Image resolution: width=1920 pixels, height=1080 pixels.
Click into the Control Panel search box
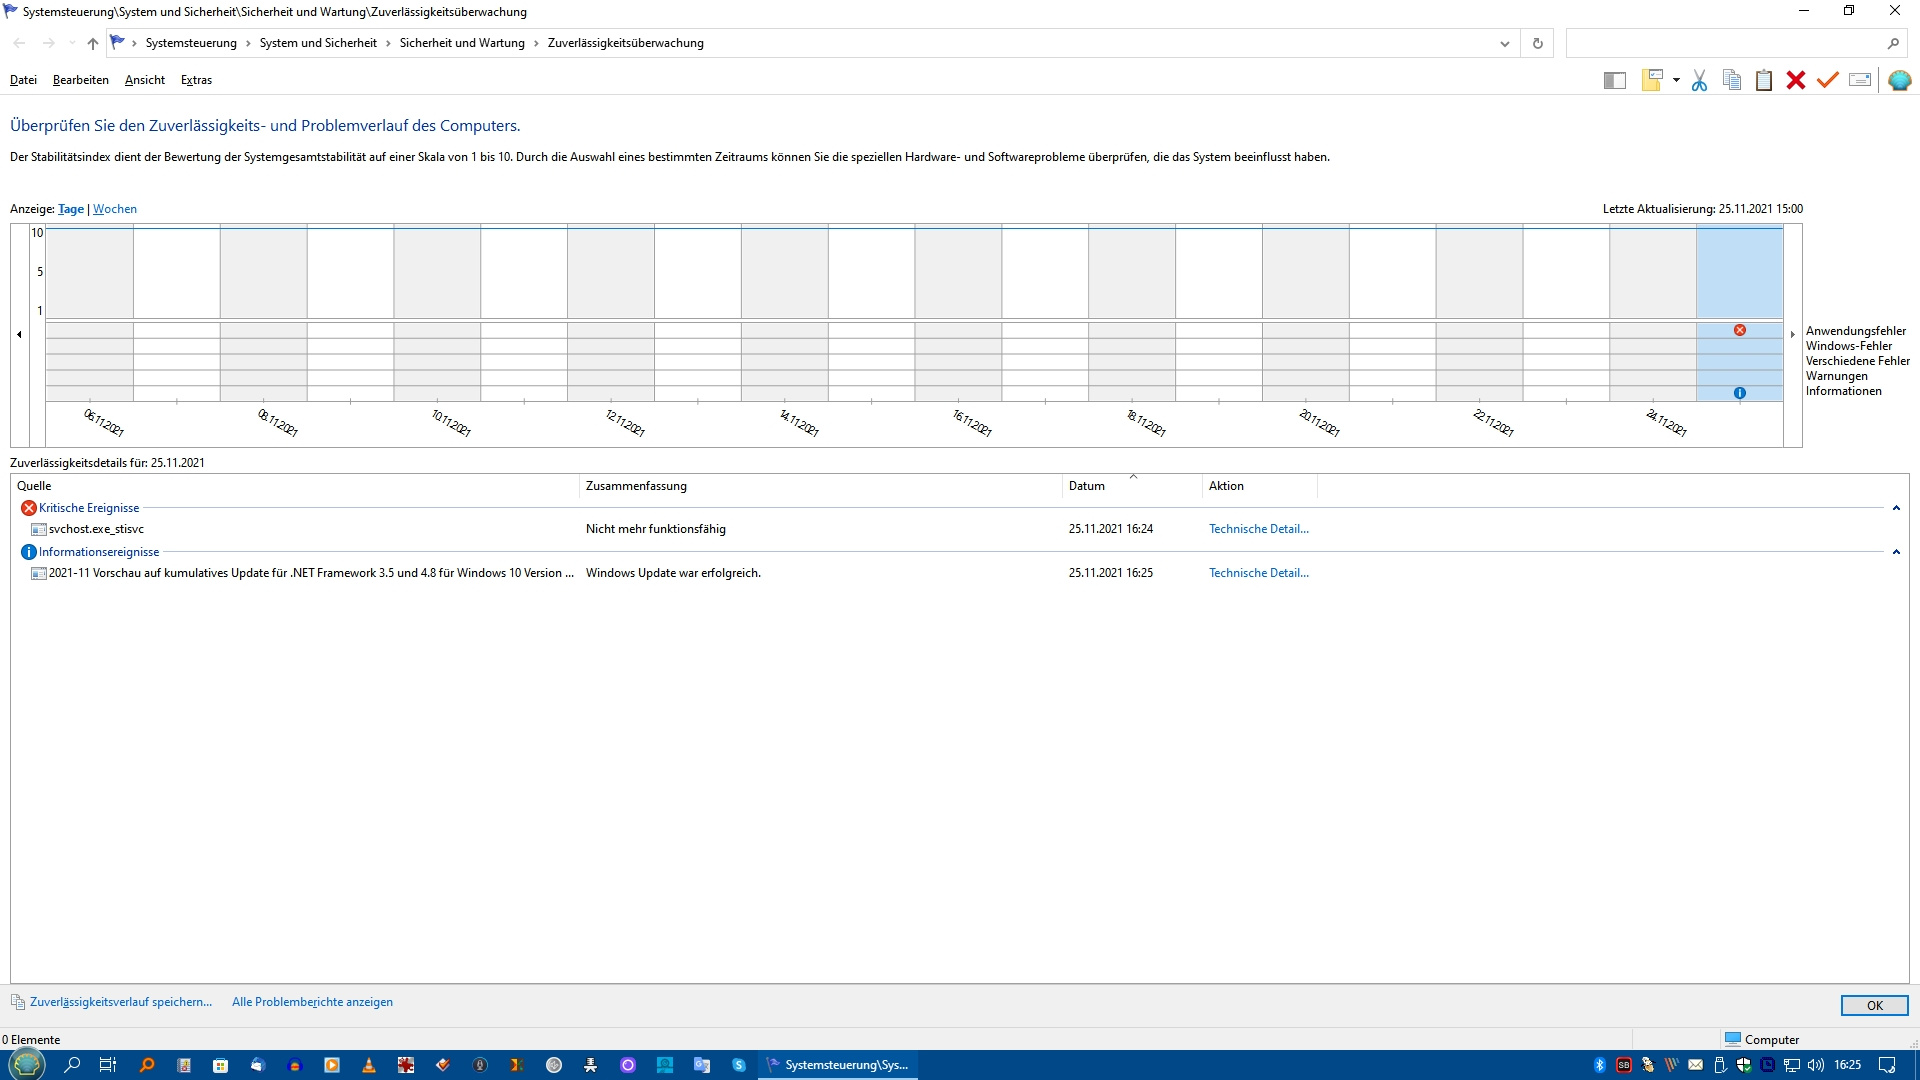1735,43
